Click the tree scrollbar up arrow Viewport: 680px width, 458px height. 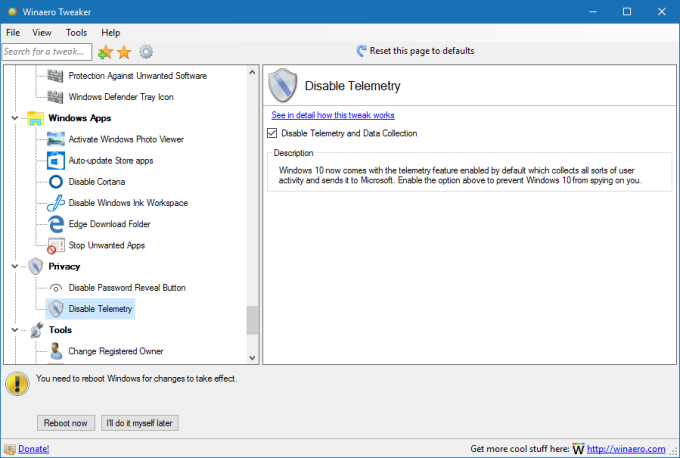252,72
